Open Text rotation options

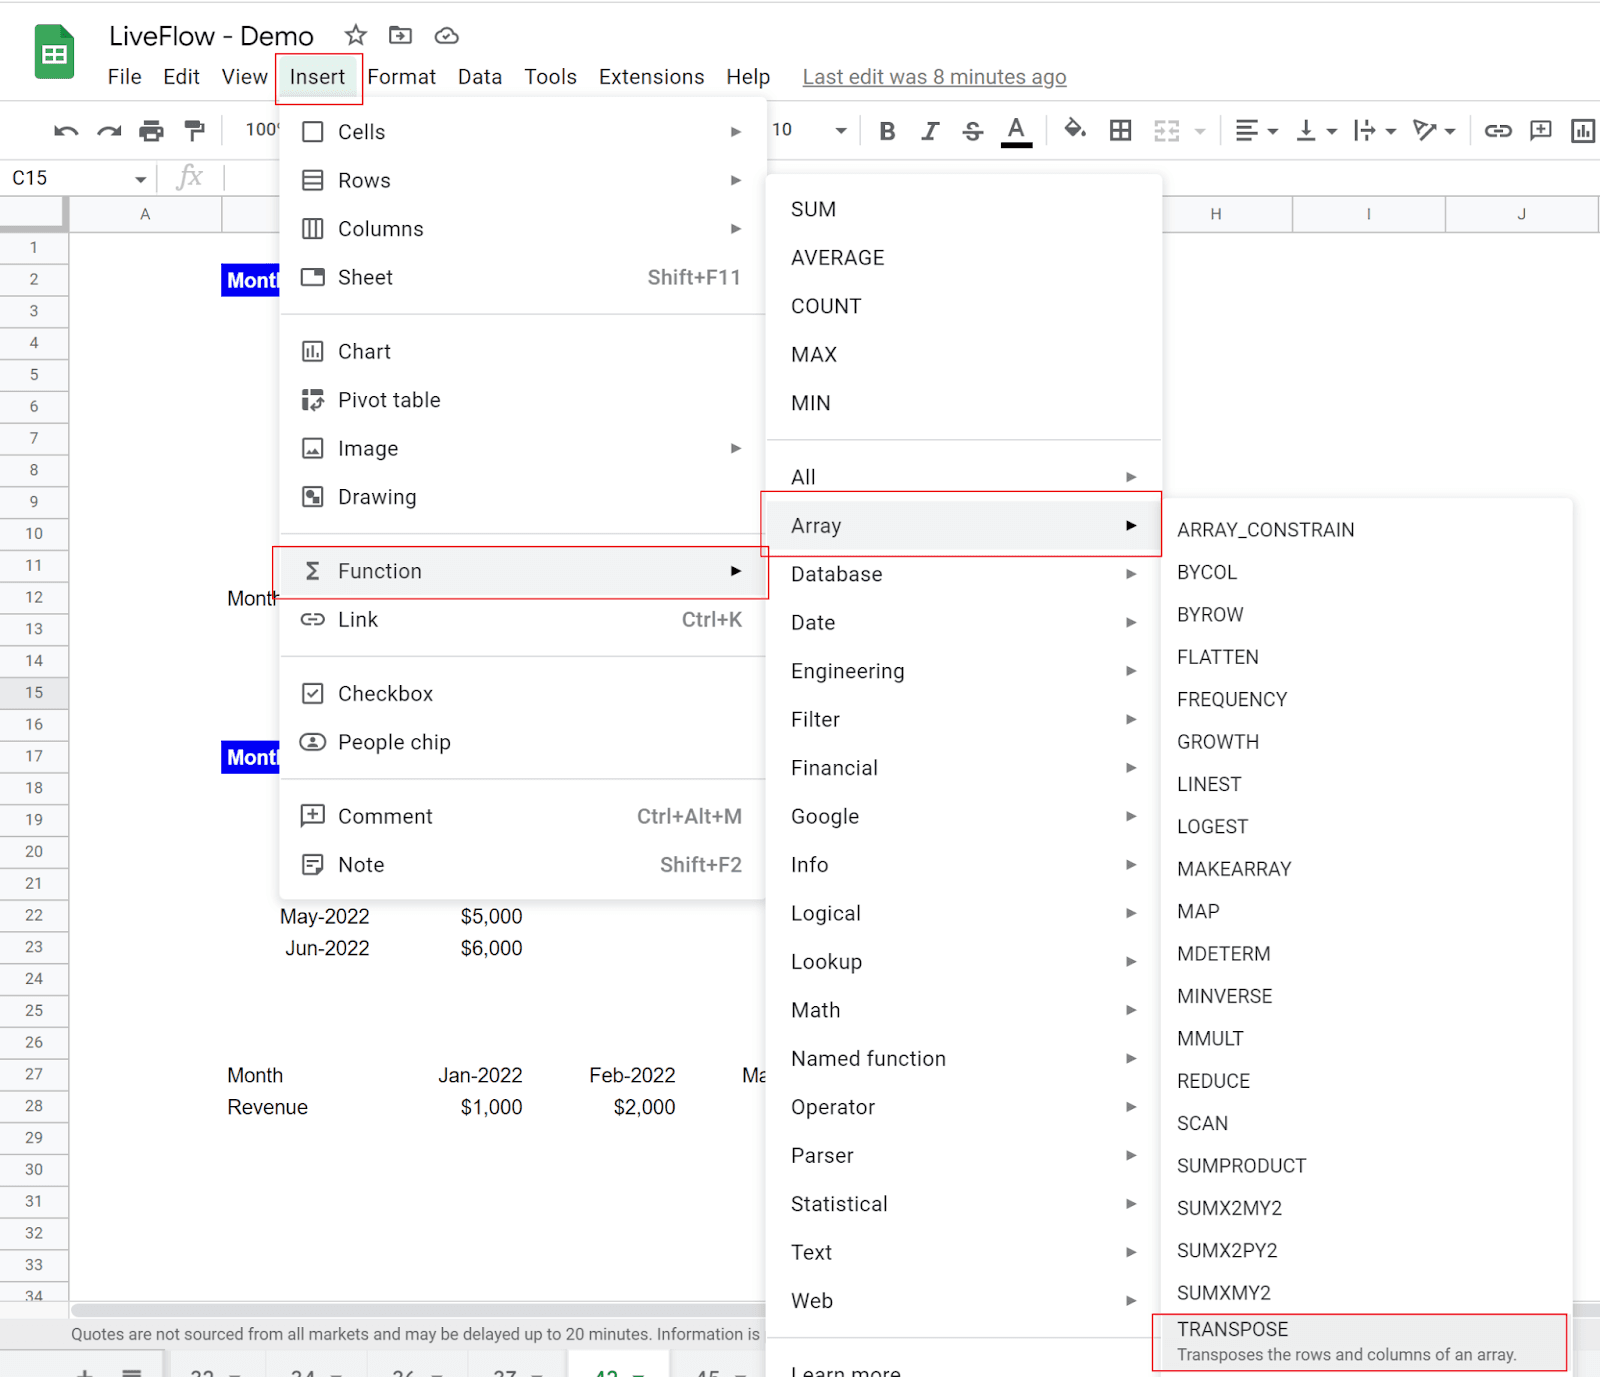[x=1433, y=131]
